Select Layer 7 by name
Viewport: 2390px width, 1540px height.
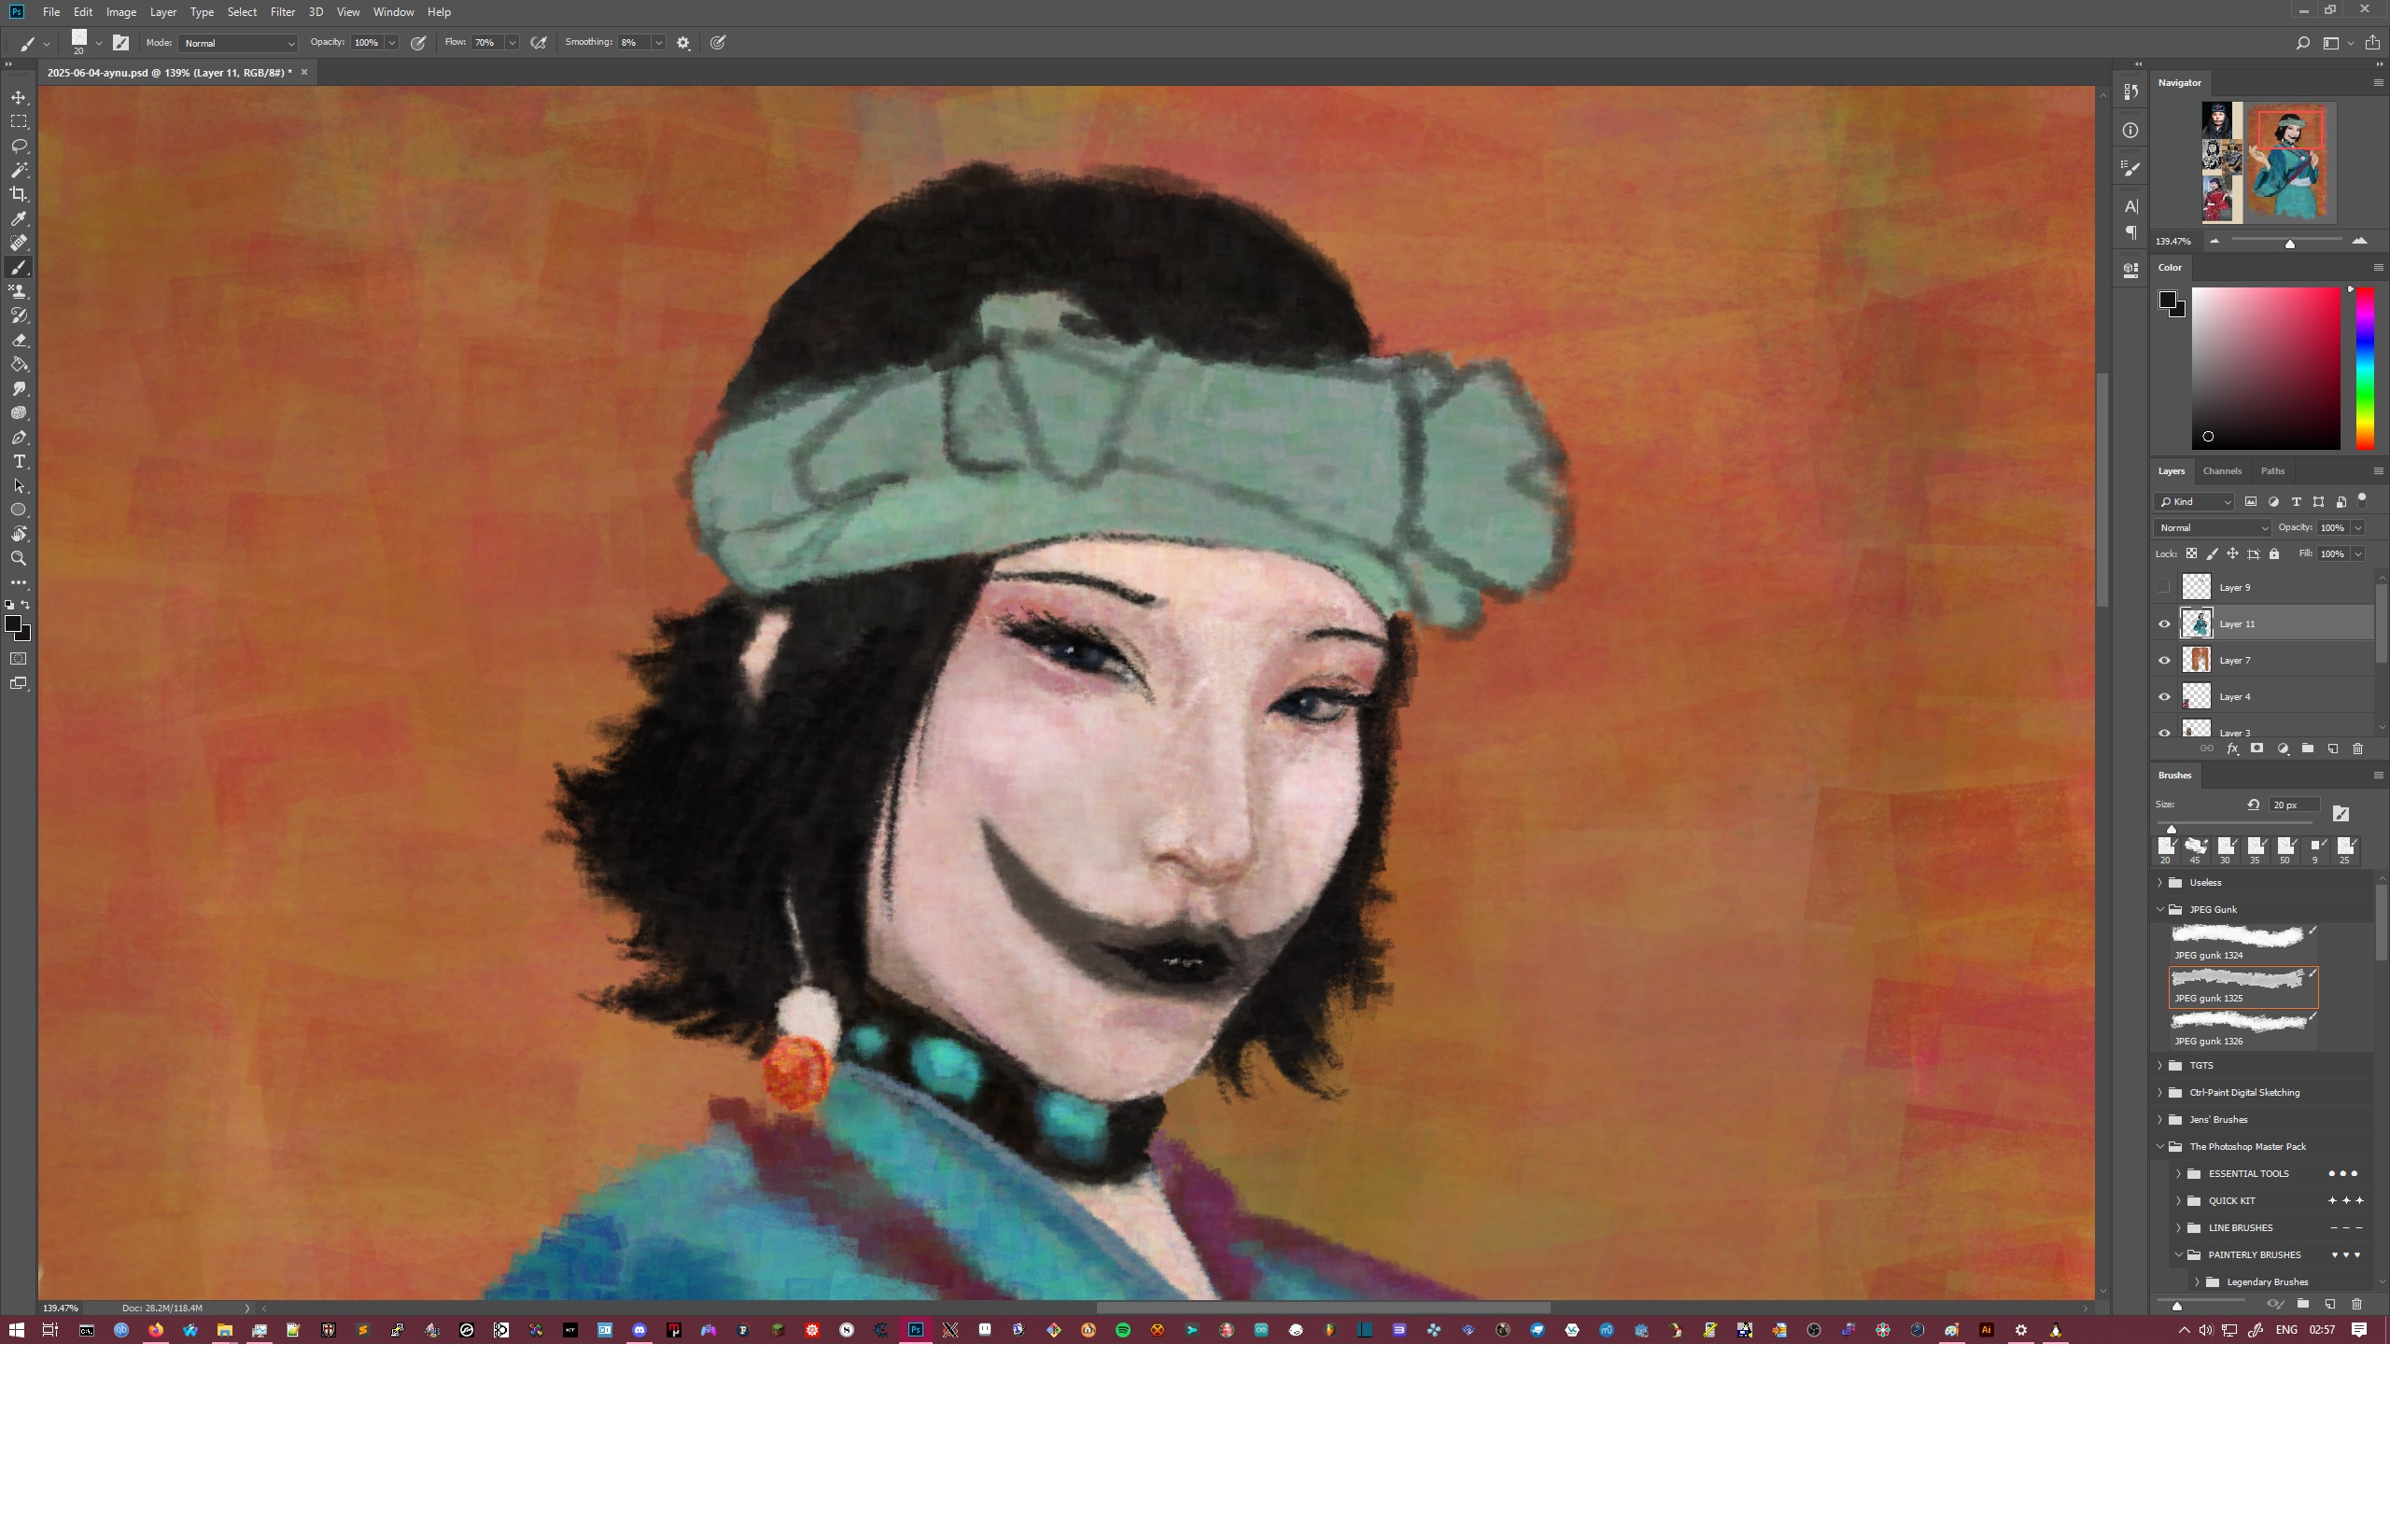click(2235, 660)
